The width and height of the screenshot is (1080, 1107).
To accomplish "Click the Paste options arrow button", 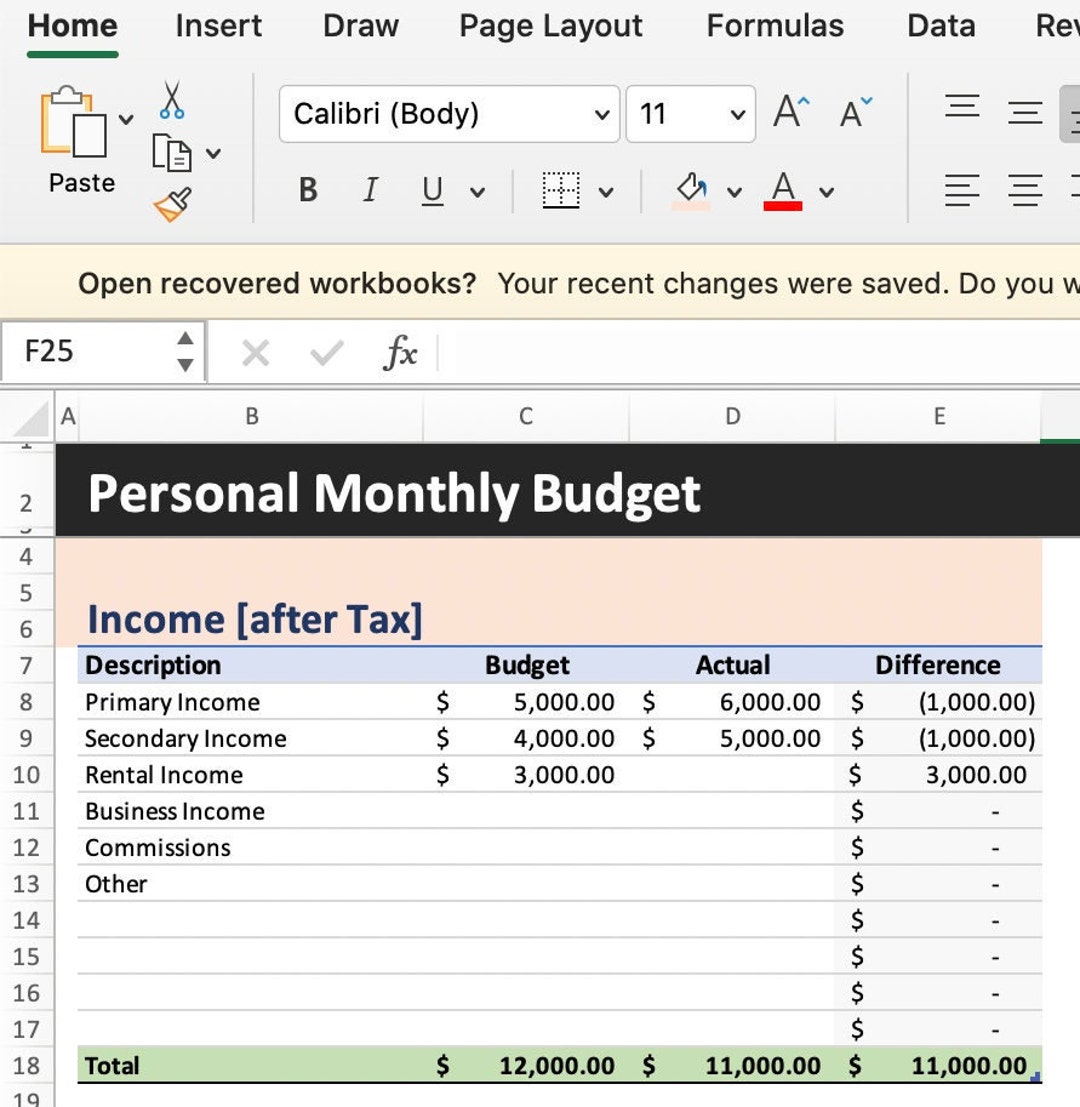I will click(x=127, y=118).
